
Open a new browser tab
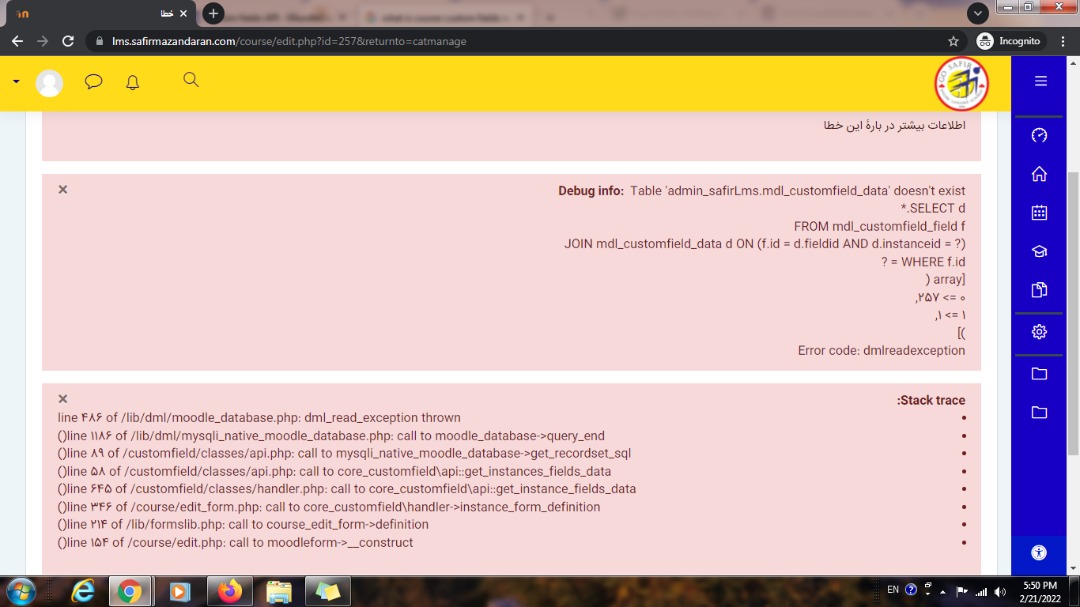(x=213, y=13)
